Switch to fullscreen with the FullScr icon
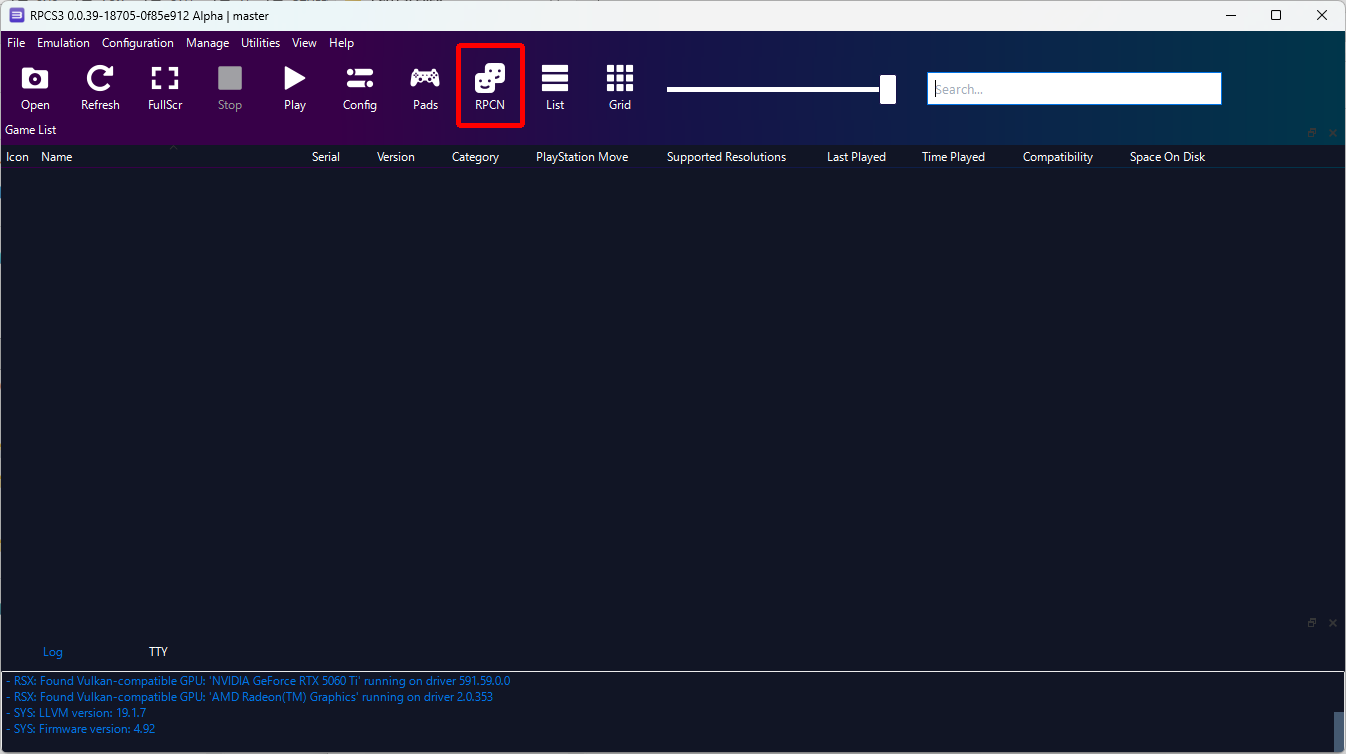Viewport: 1346px width, 754px height. (165, 88)
